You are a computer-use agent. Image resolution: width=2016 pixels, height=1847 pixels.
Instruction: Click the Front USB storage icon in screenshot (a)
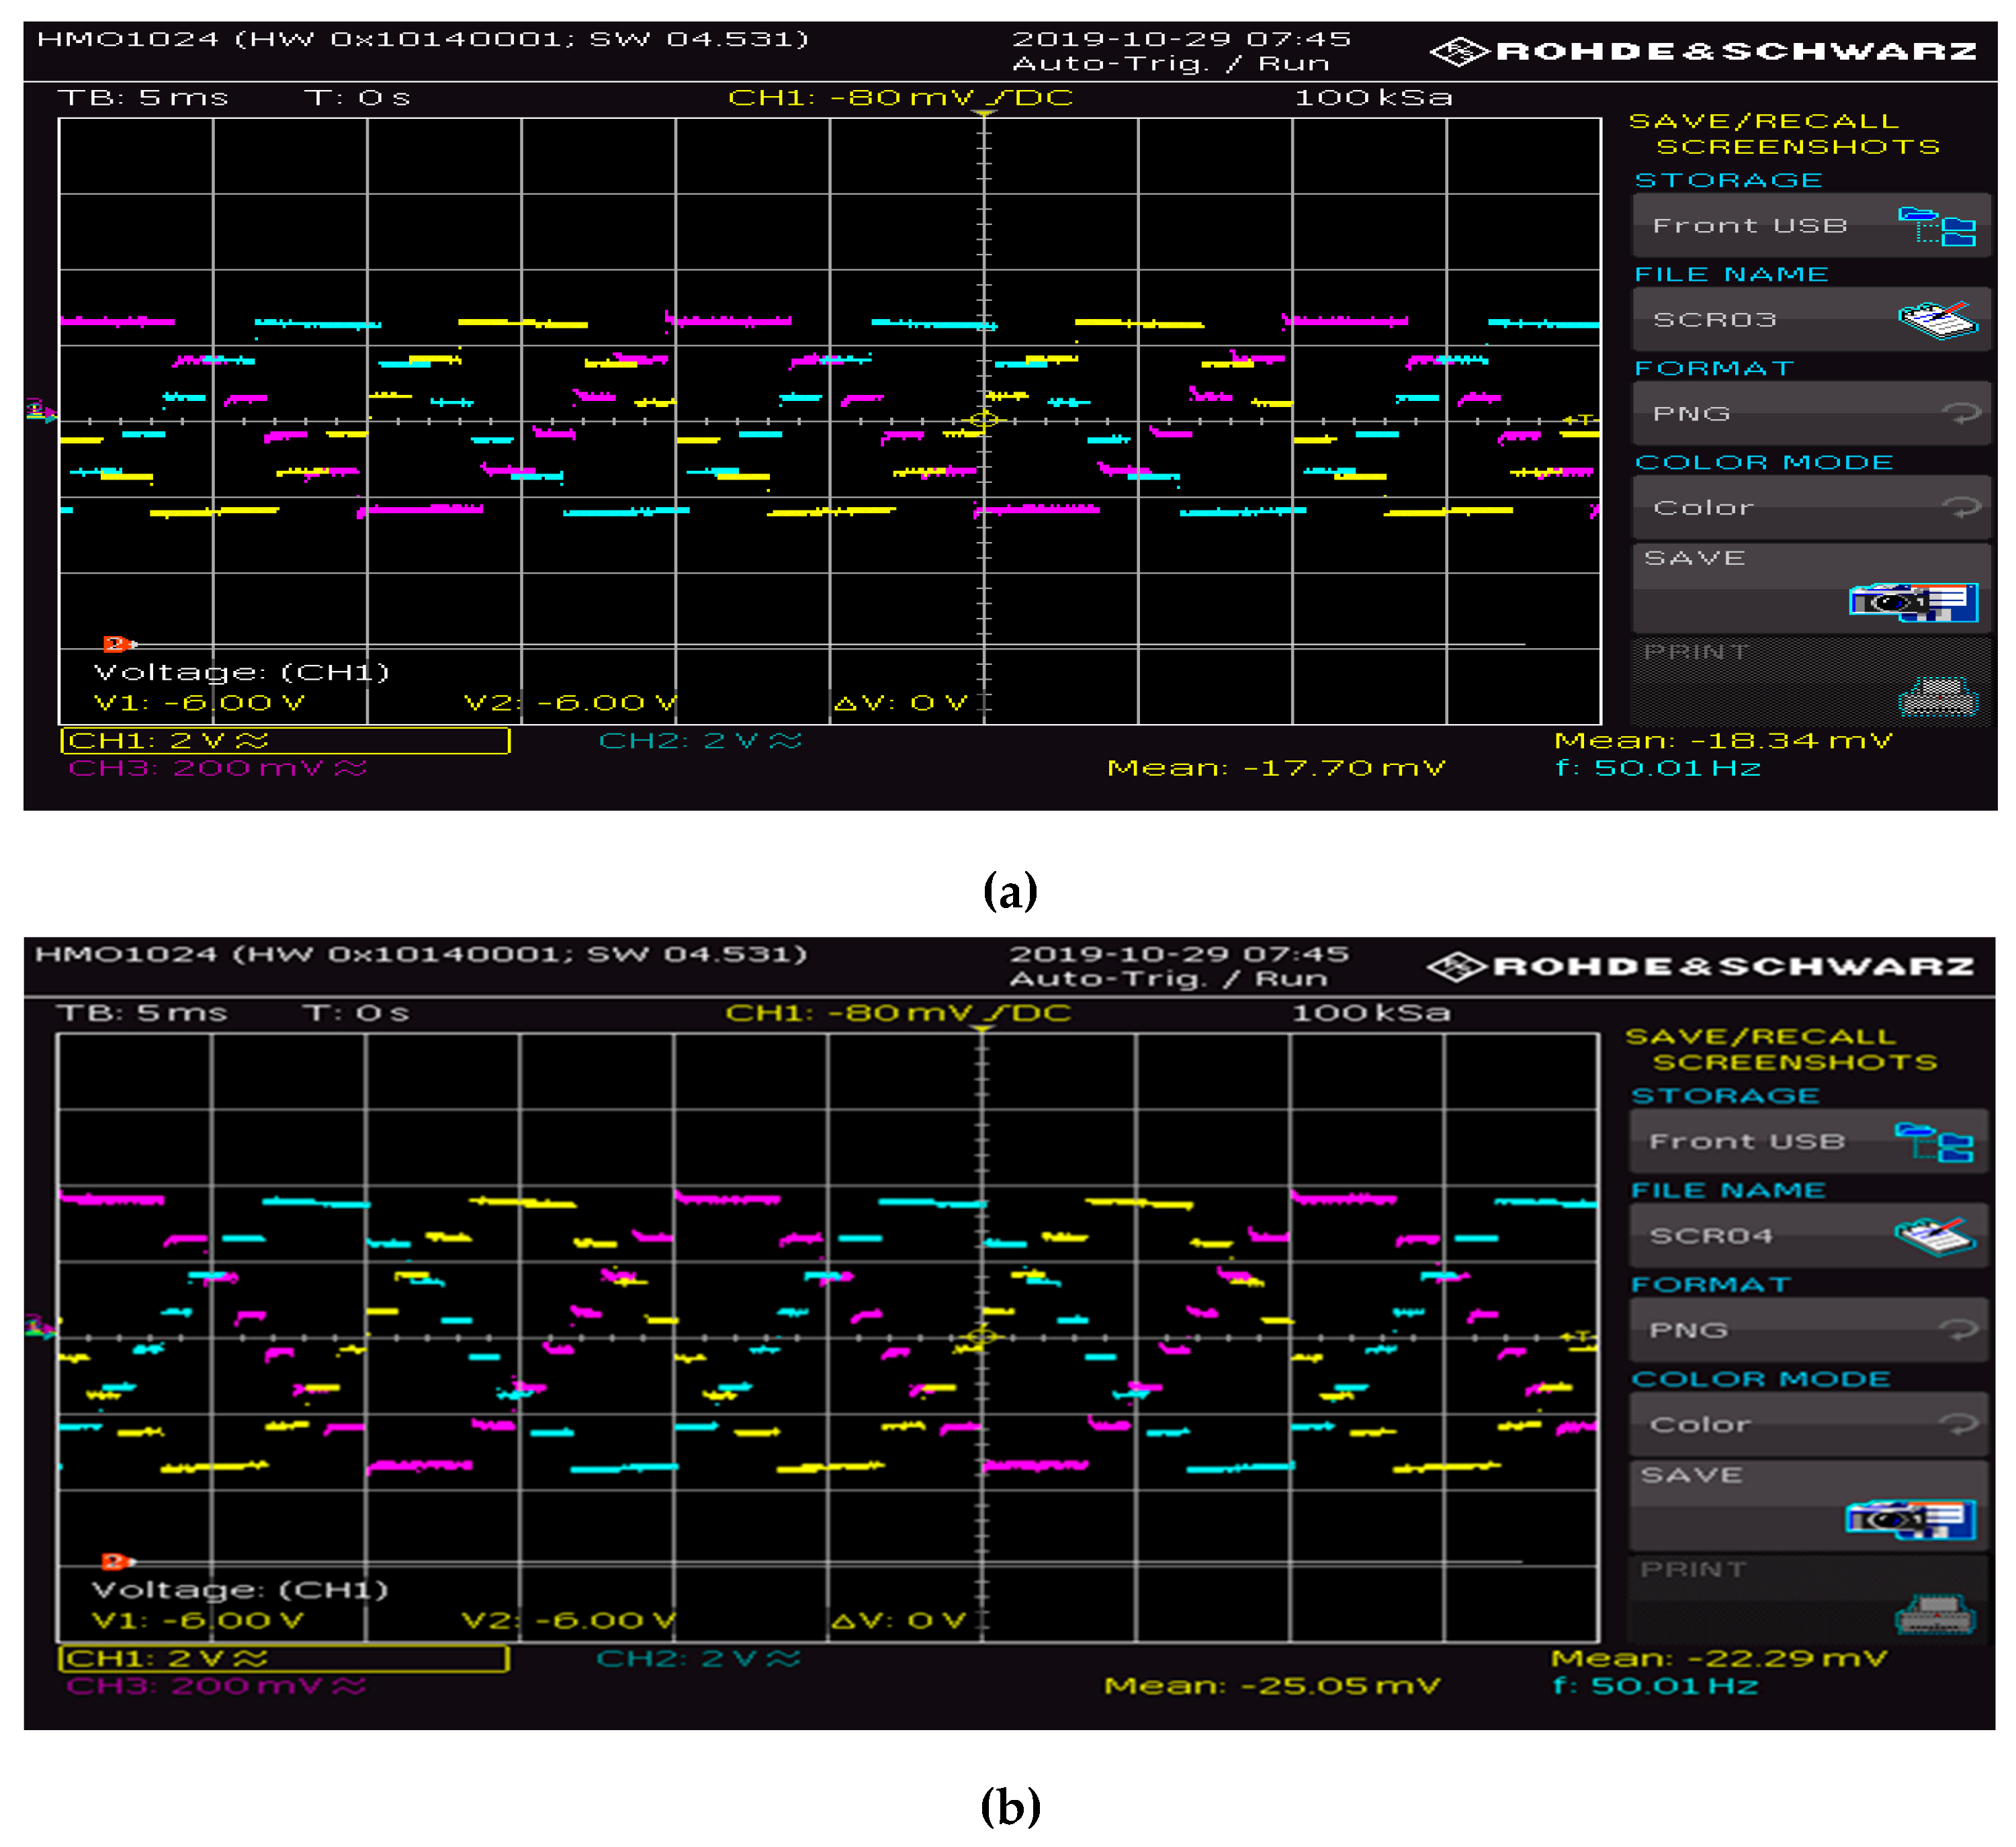(1937, 226)
